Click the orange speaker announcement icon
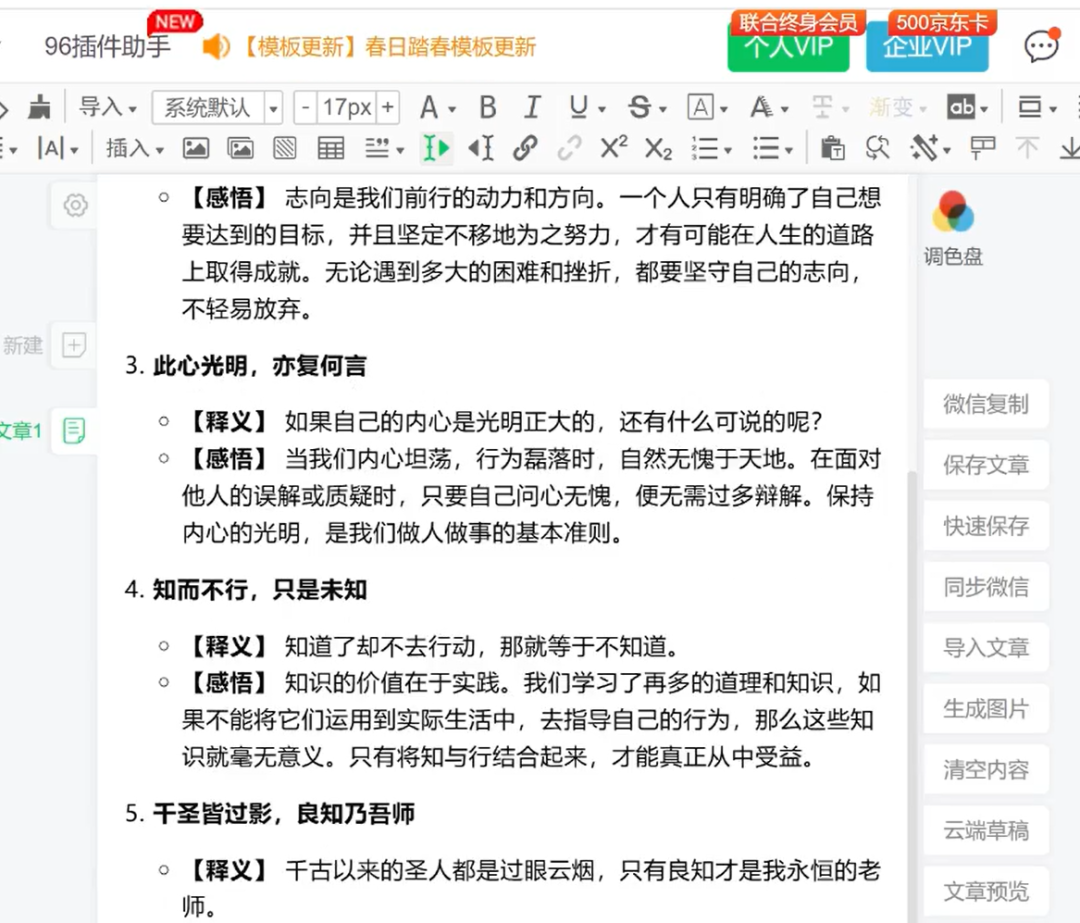 click(216, 47)
